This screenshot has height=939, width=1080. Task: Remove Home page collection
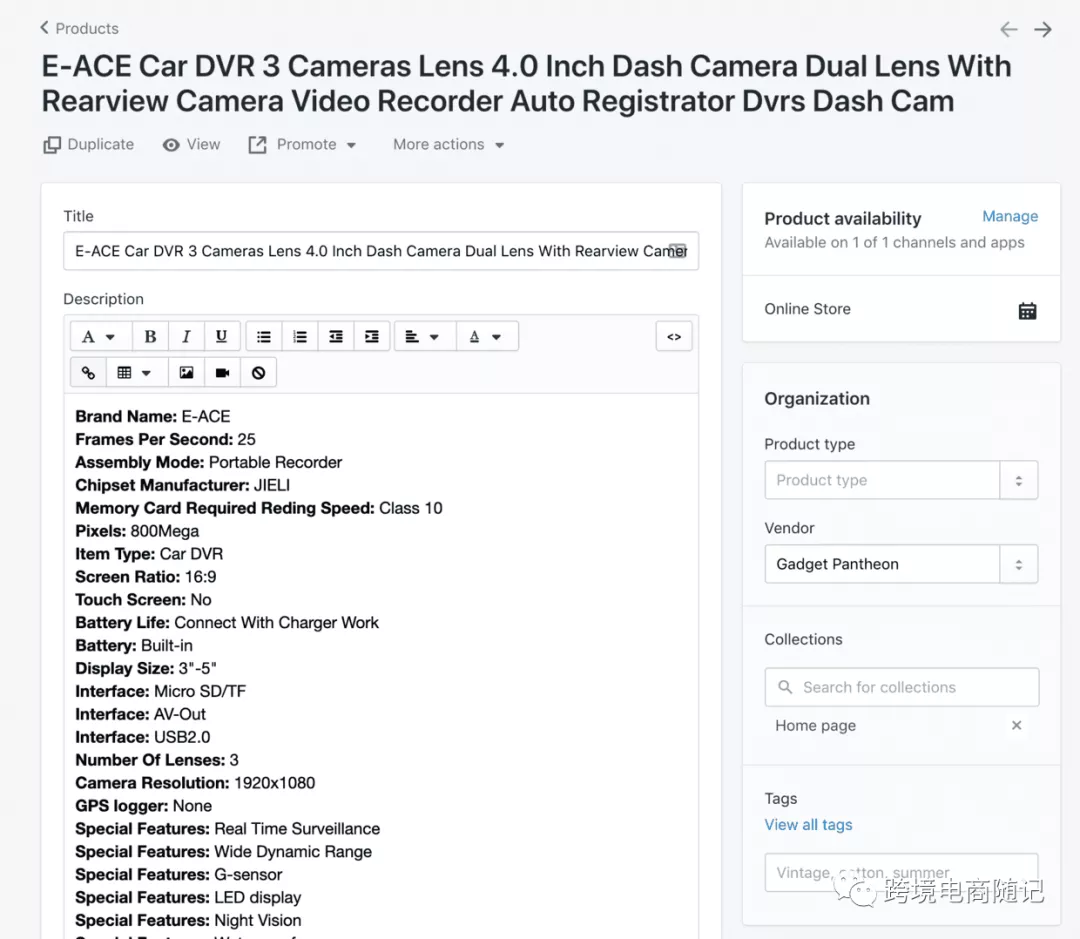1016,725
